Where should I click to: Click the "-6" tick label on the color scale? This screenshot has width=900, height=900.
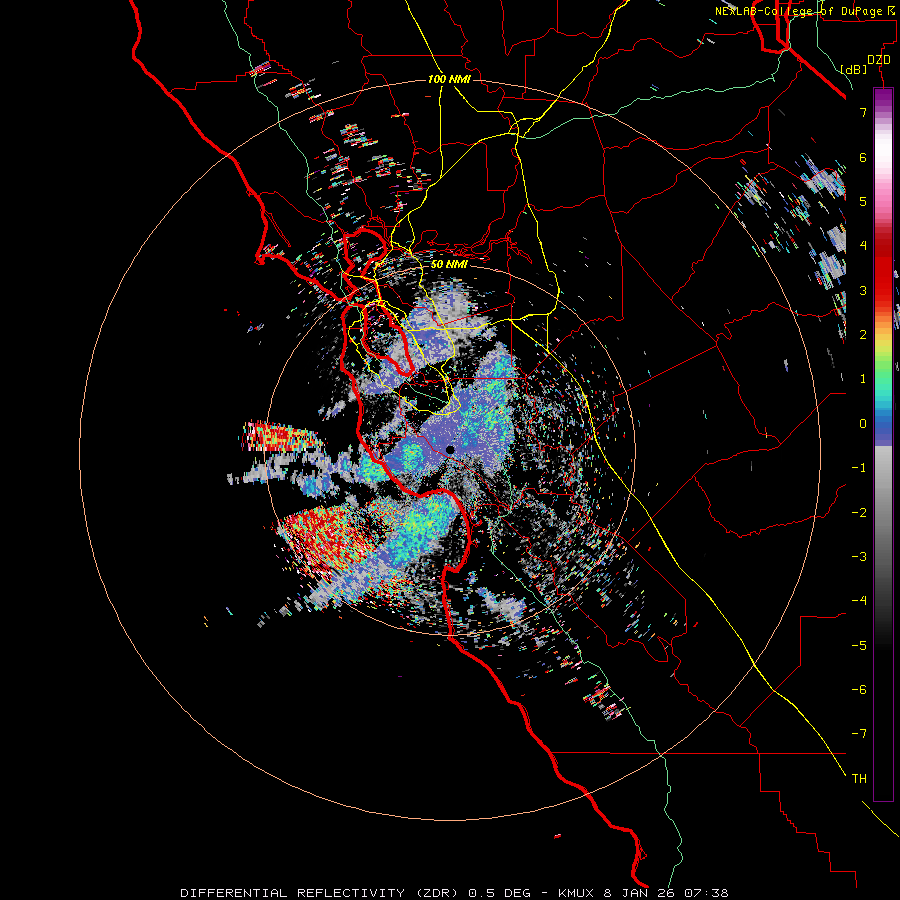[859, 690]
